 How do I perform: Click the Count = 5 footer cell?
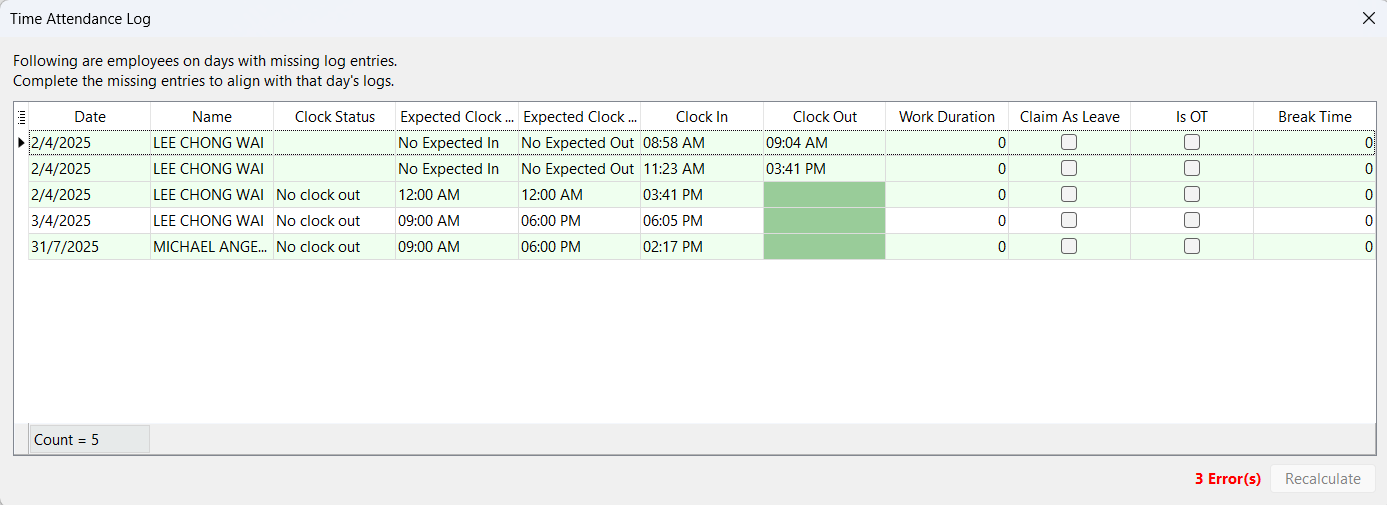[x=89, y=440]
